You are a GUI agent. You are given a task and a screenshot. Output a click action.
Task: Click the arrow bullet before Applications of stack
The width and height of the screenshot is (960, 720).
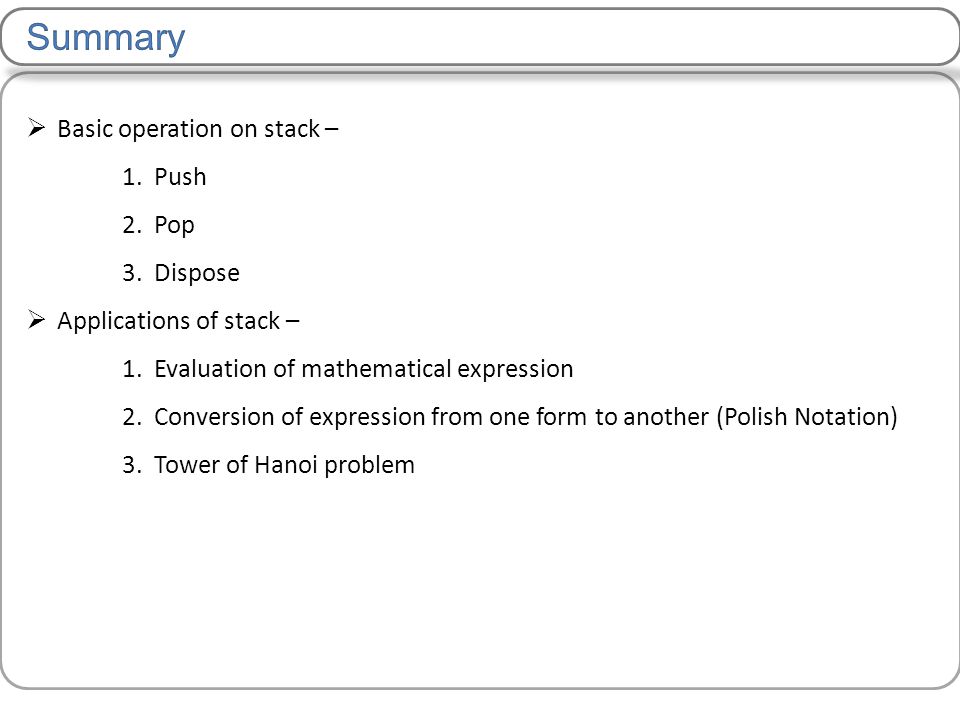point(36,320)
